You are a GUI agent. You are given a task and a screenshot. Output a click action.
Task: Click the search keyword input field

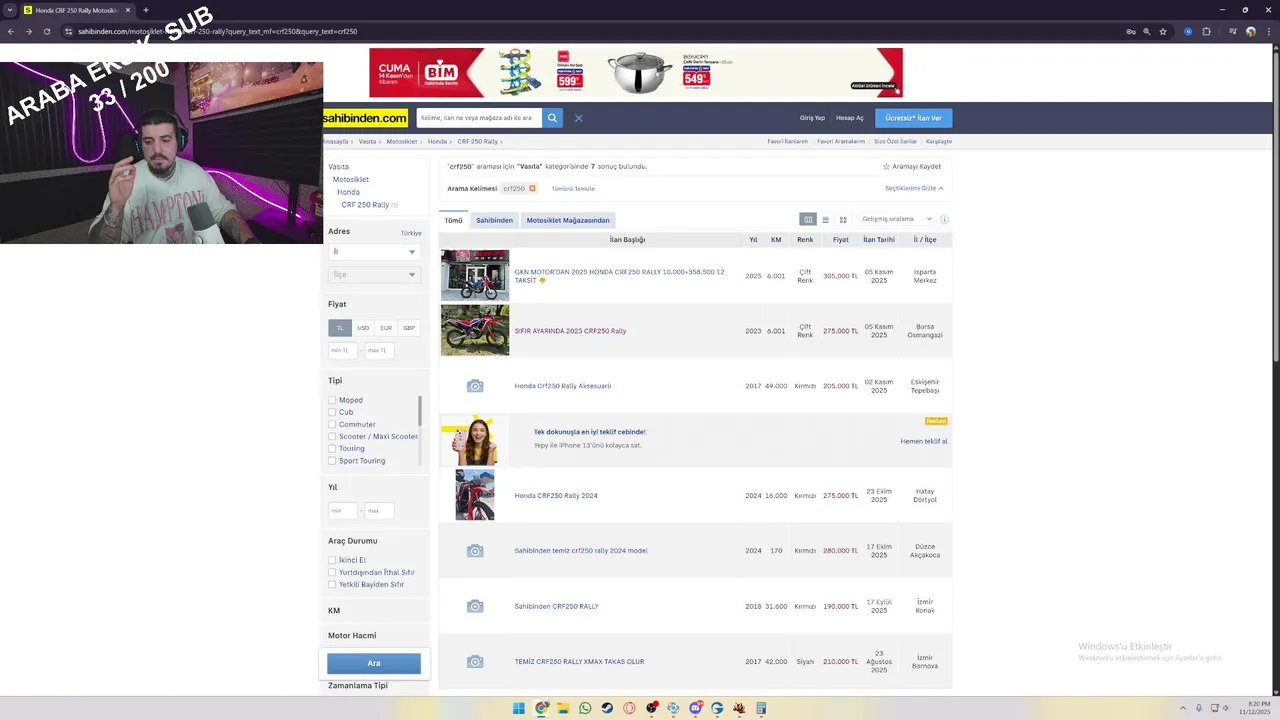coord(479,118)
